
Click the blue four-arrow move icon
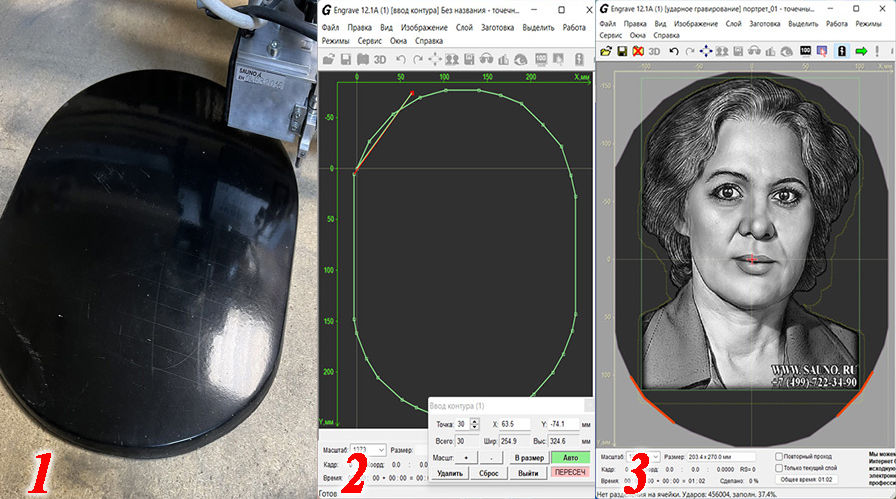pos(706,50)
